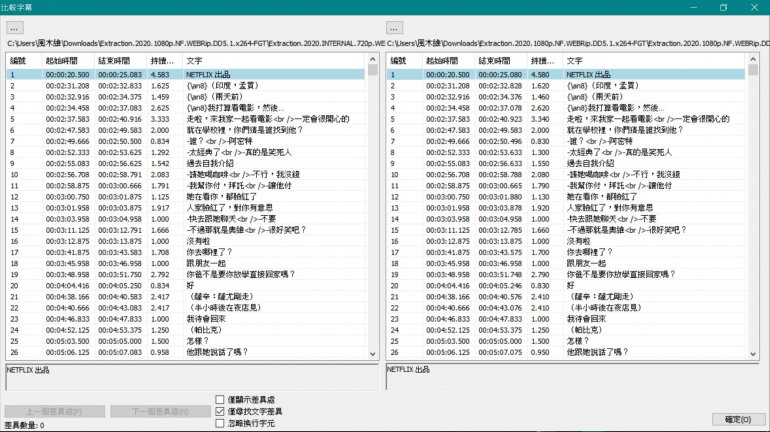The image size is (770, 432).
Task: Select left list row with end time 00:02:32.833
Action: pos(186,85)
